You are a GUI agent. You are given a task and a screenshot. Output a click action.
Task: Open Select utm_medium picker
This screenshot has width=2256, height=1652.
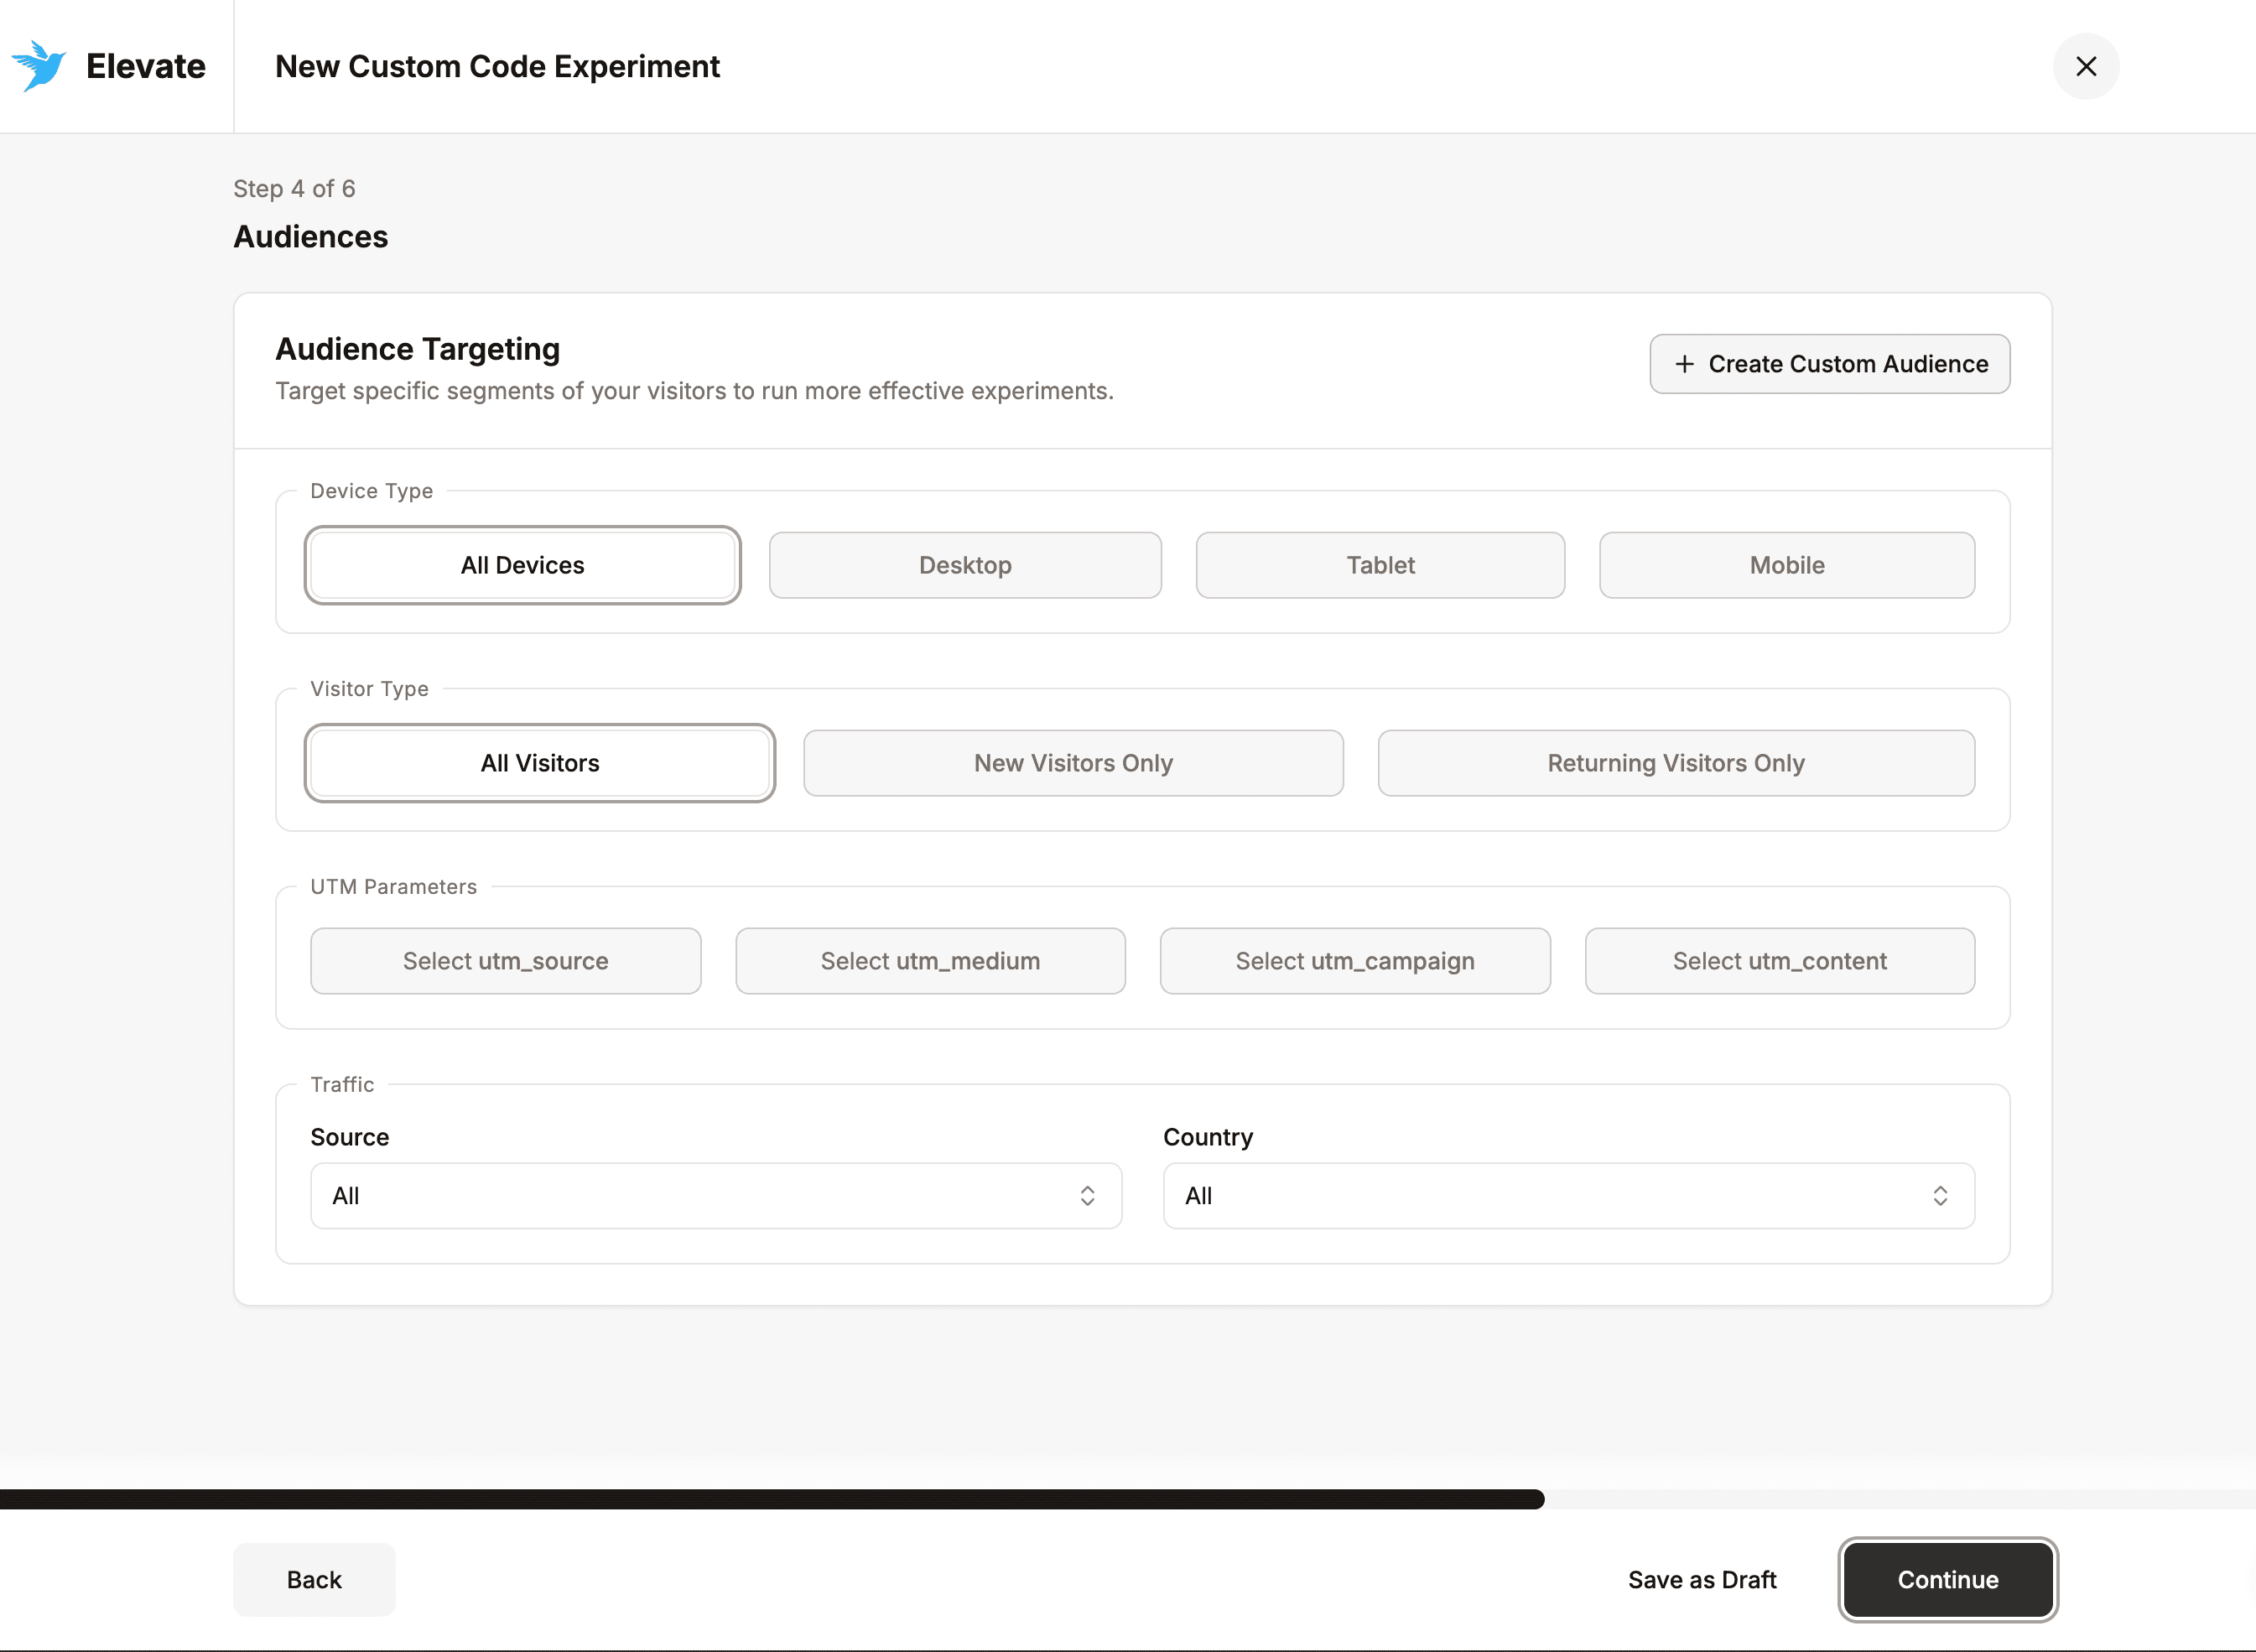click(x=930, y=961)
